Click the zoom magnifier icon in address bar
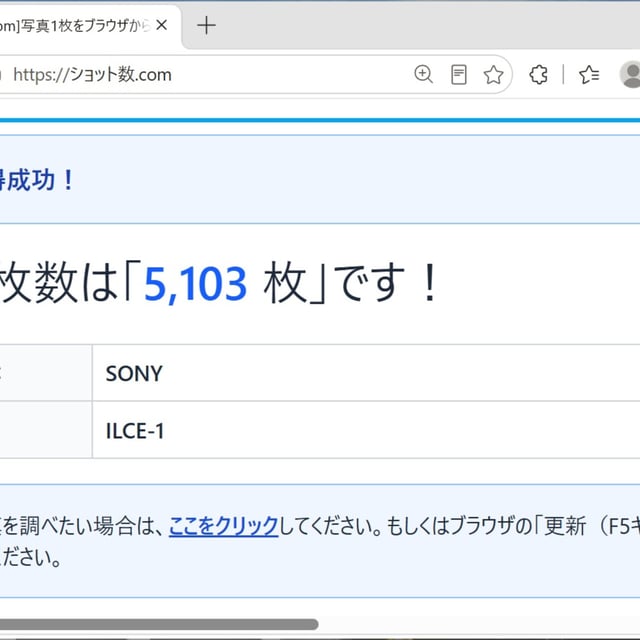Image resolution: width=640 pixels, height=640 pixels. click(x=423, y=75)
